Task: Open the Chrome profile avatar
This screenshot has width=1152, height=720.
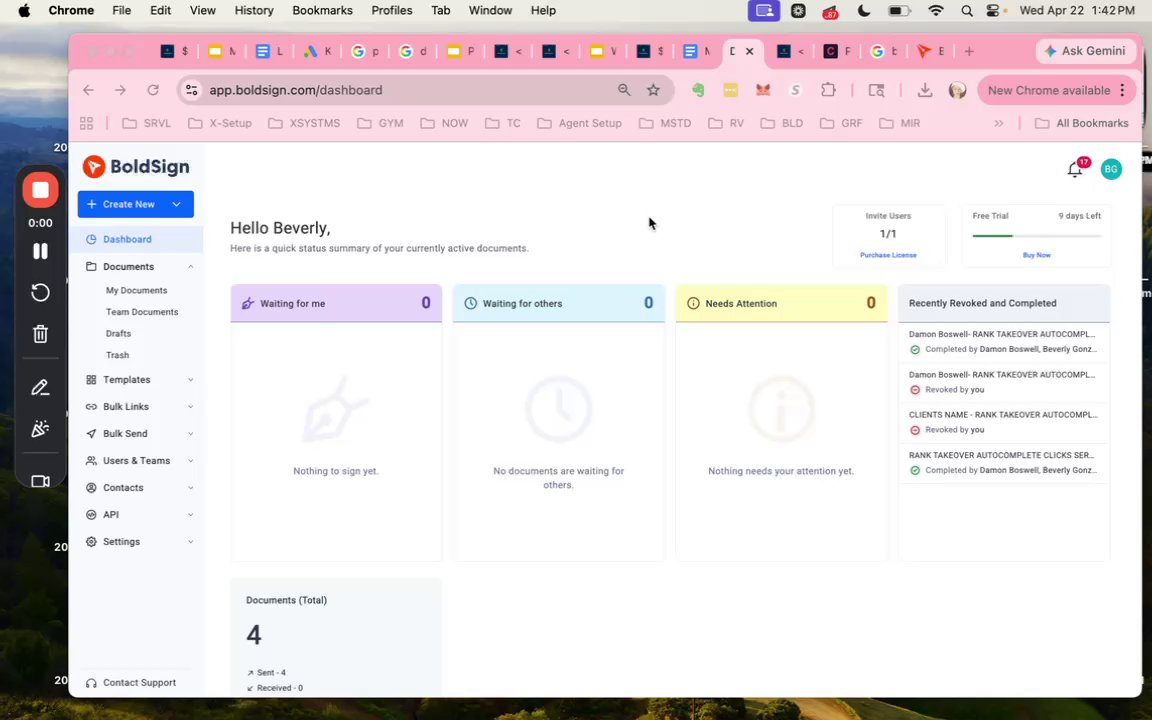Action: click(x=957, y=90)
